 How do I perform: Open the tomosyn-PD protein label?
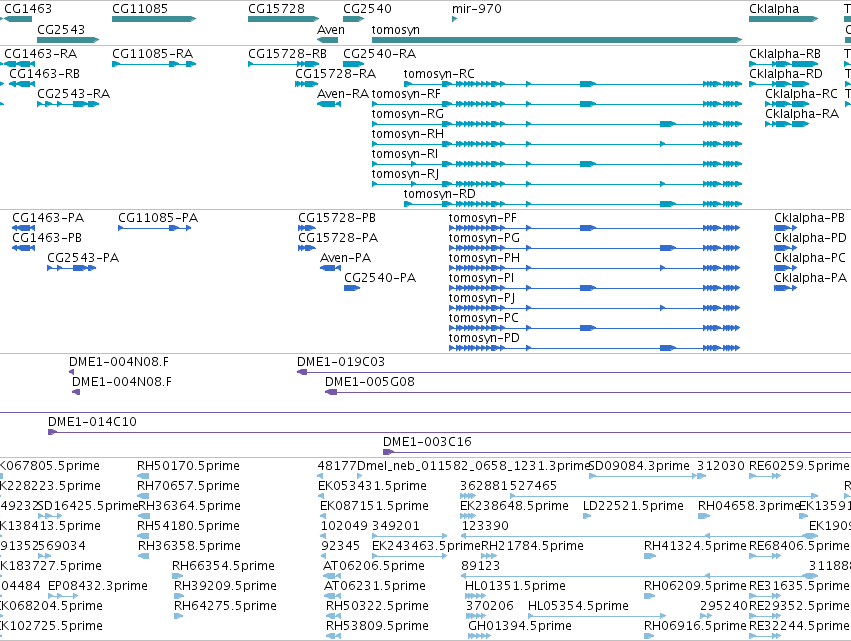click(484, 338)
